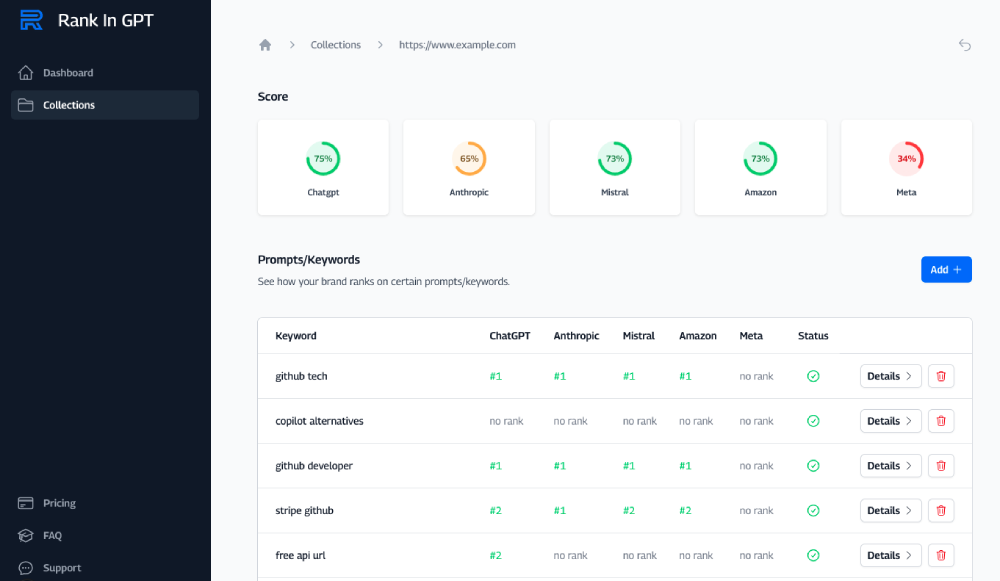This screenshot has width=1000, height=581.
Task: Go to Collections breadcrumb link
Action: [x=335, y=45]
